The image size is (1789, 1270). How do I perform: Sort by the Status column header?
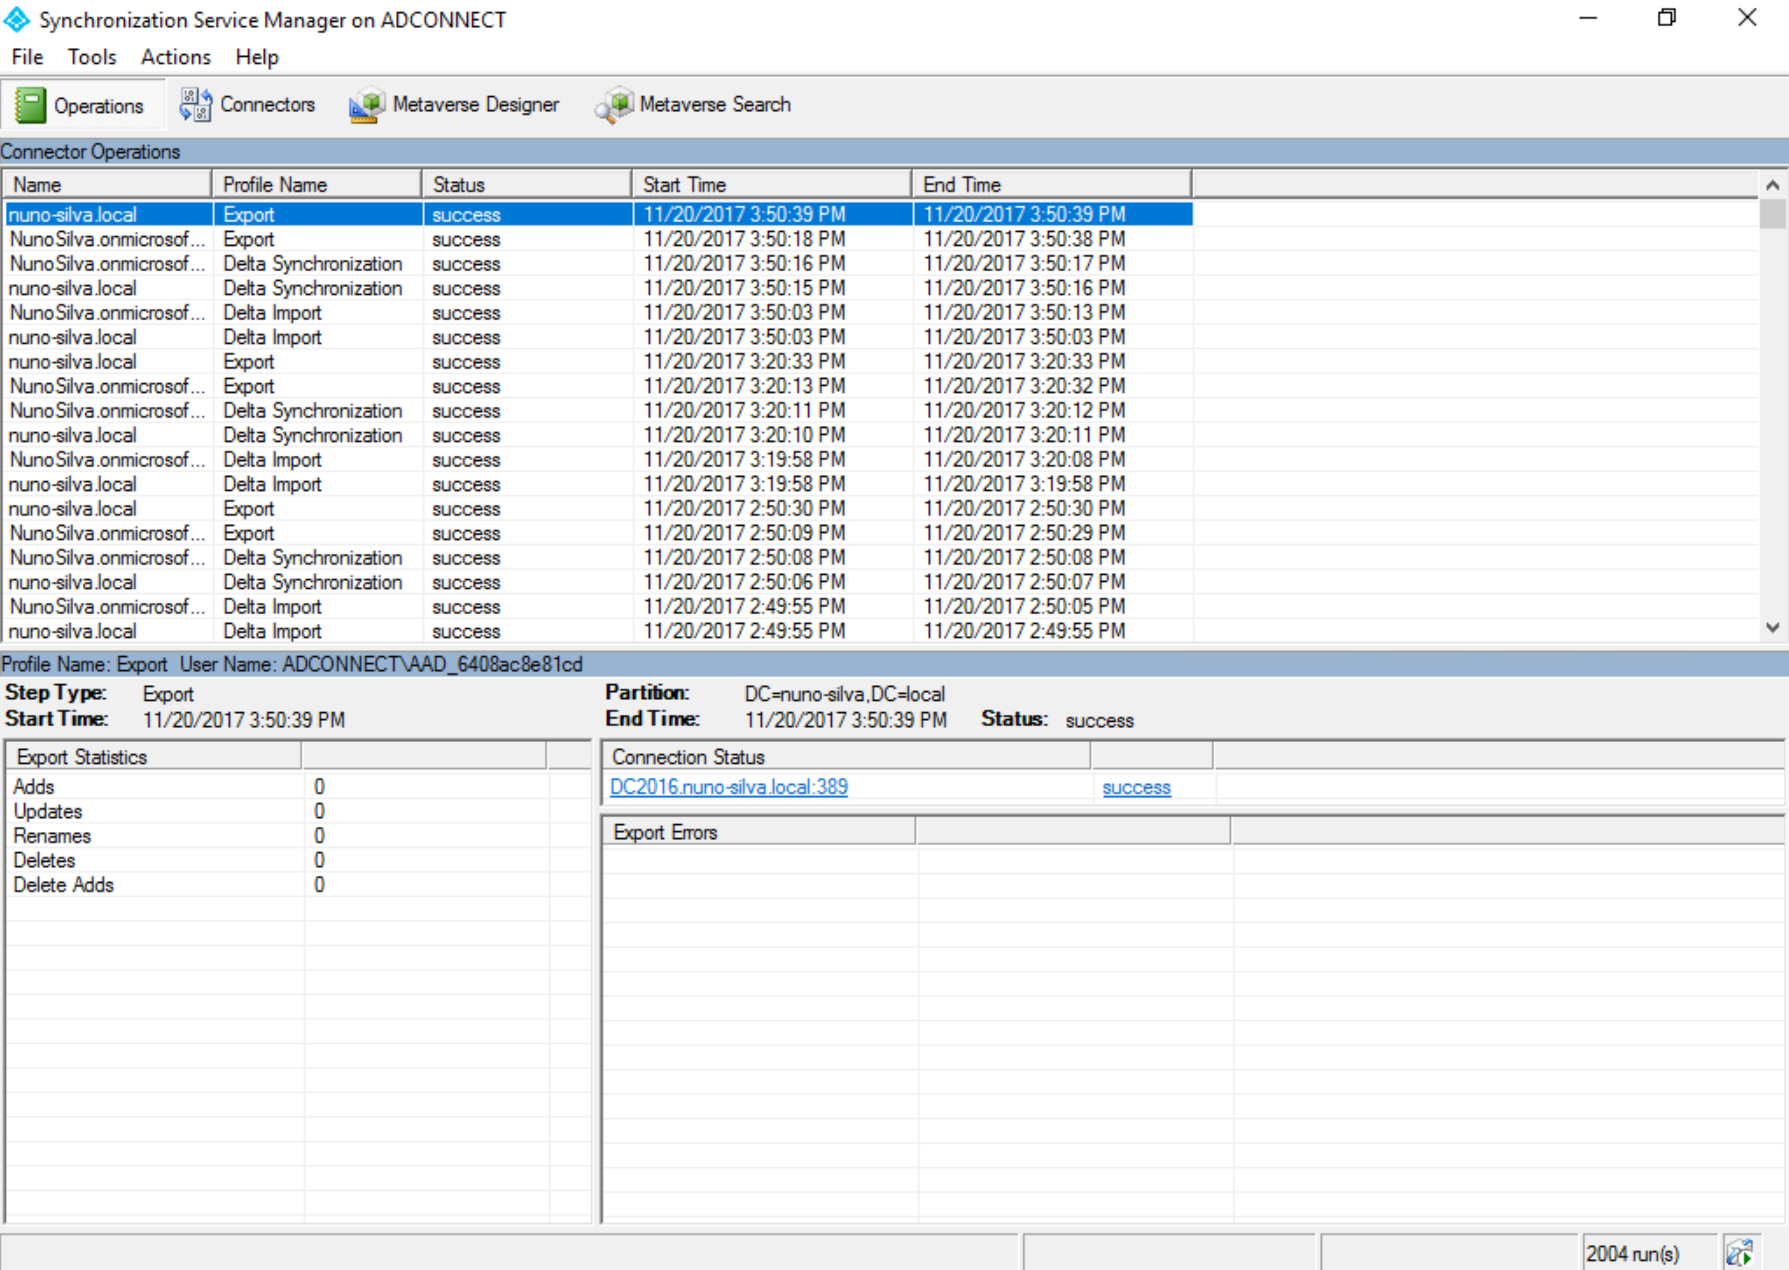526,184
